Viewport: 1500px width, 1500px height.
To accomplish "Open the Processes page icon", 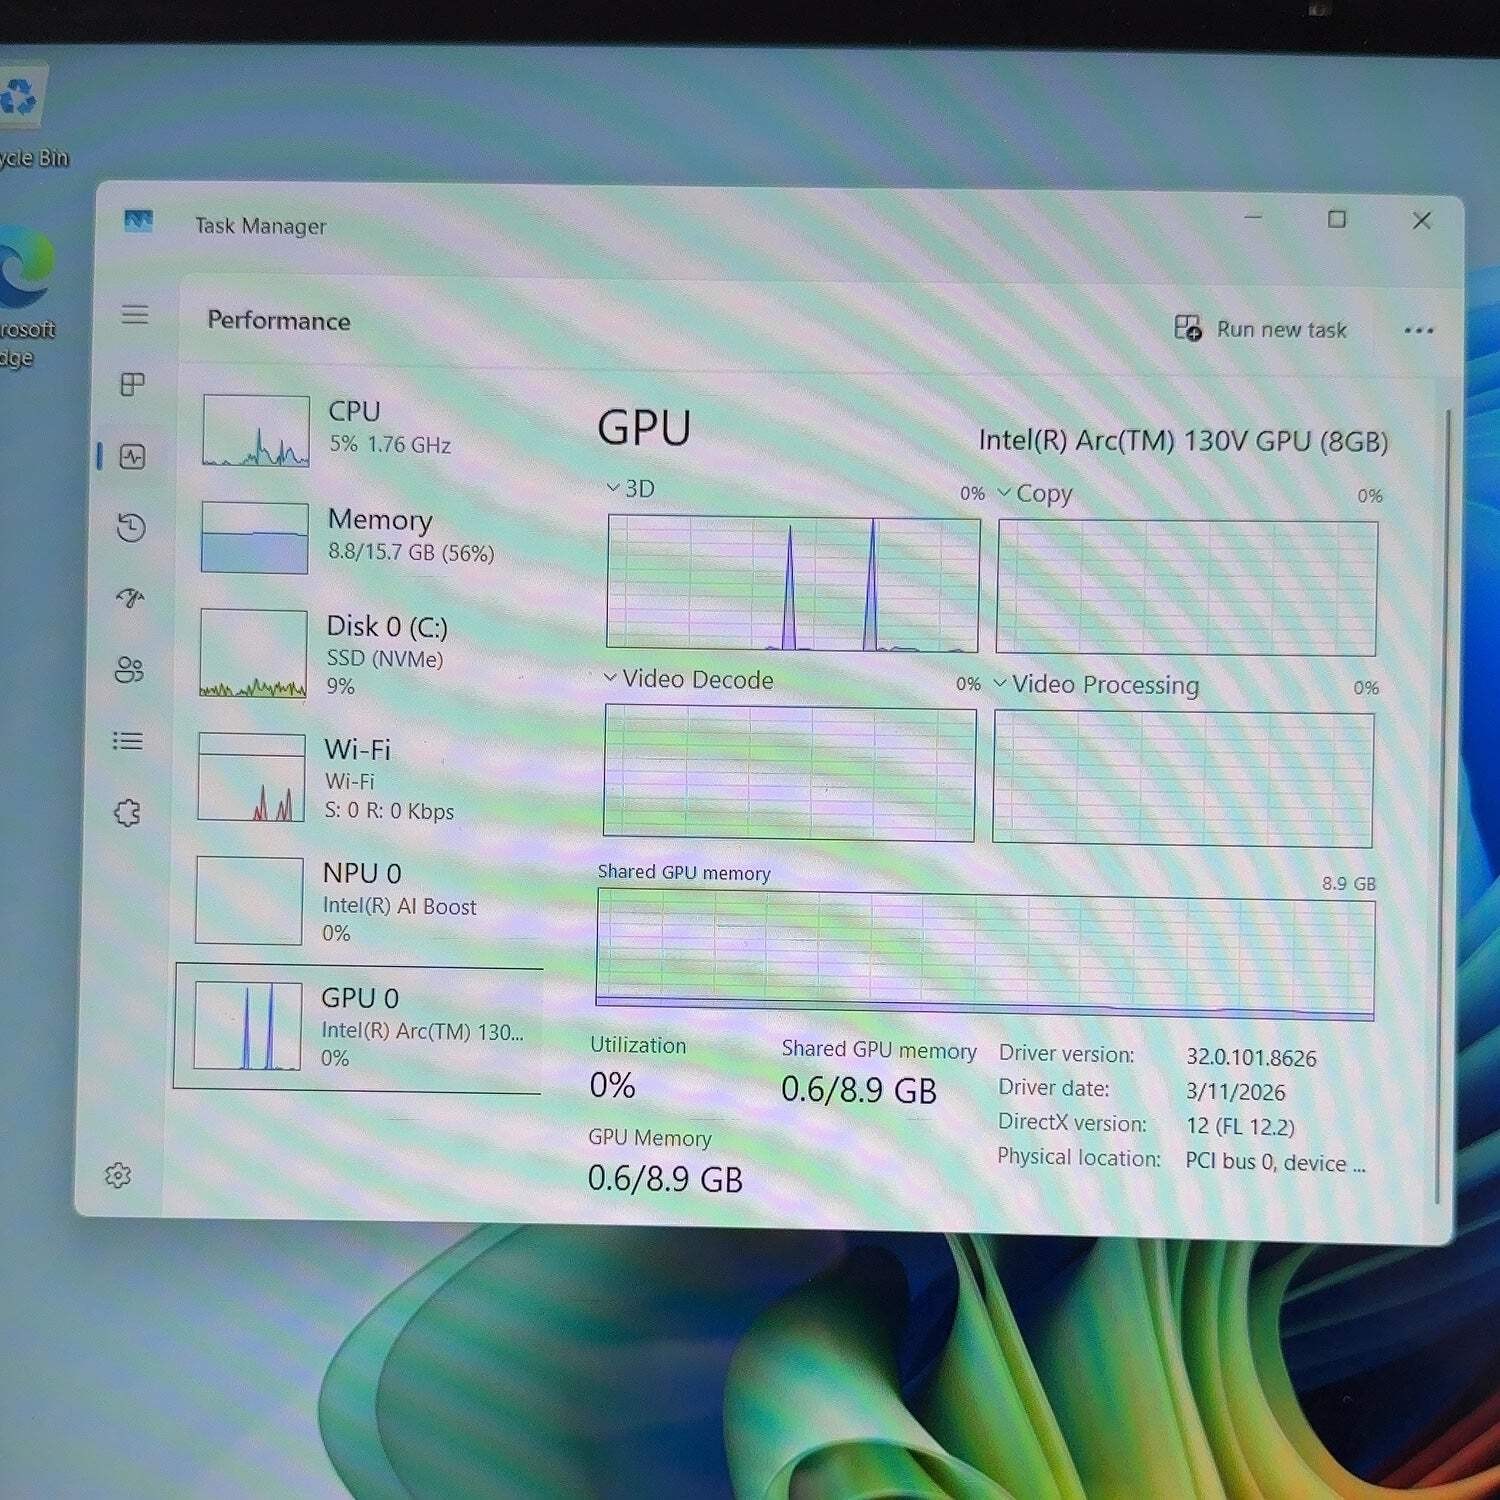I will (132, 384).
